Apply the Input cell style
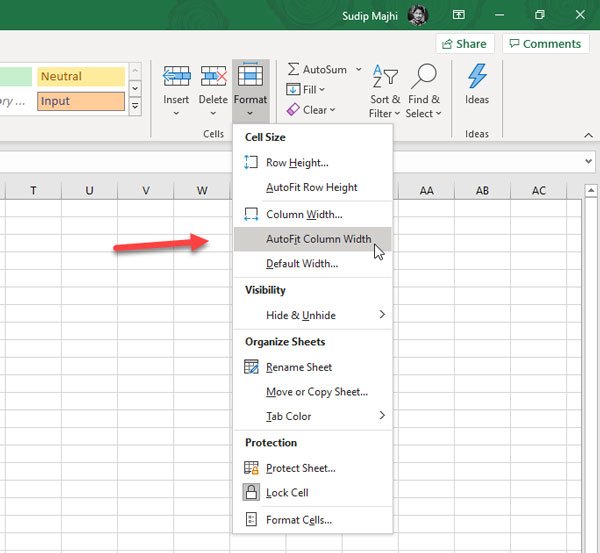The image size is (600, 553). coord(81,101)
